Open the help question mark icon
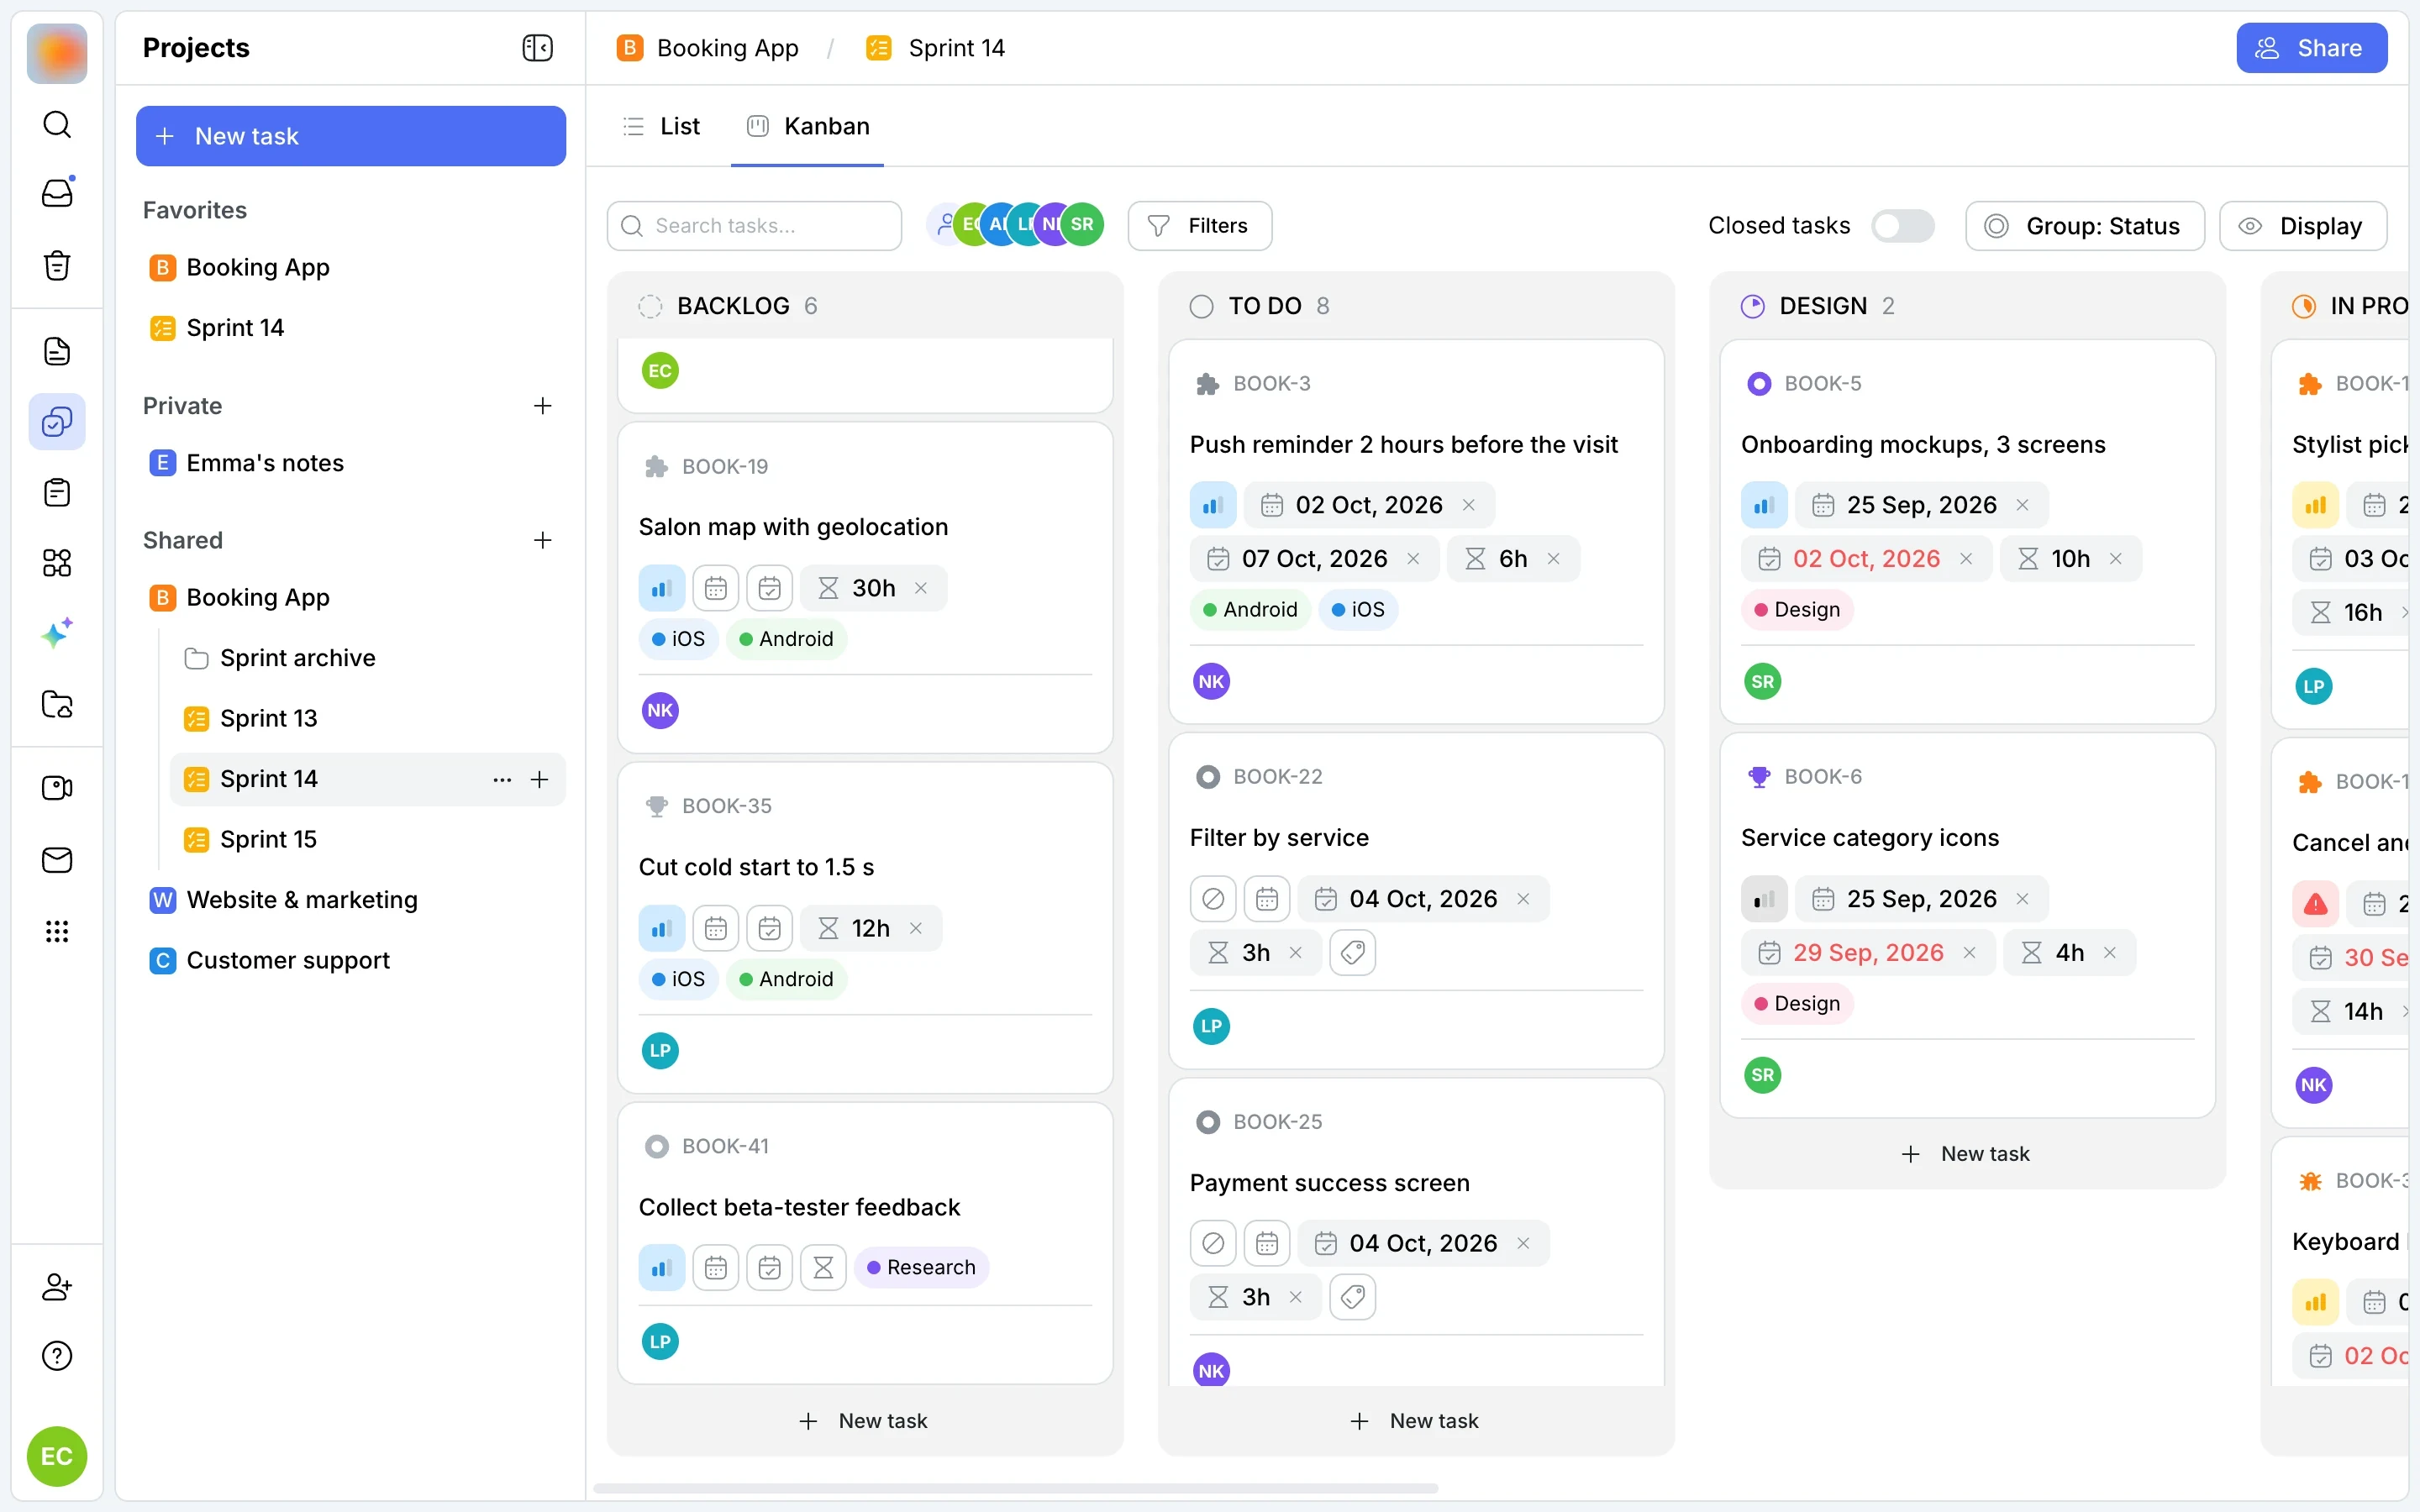Screen dimensions: 2420x1512 pos(57,1356)
